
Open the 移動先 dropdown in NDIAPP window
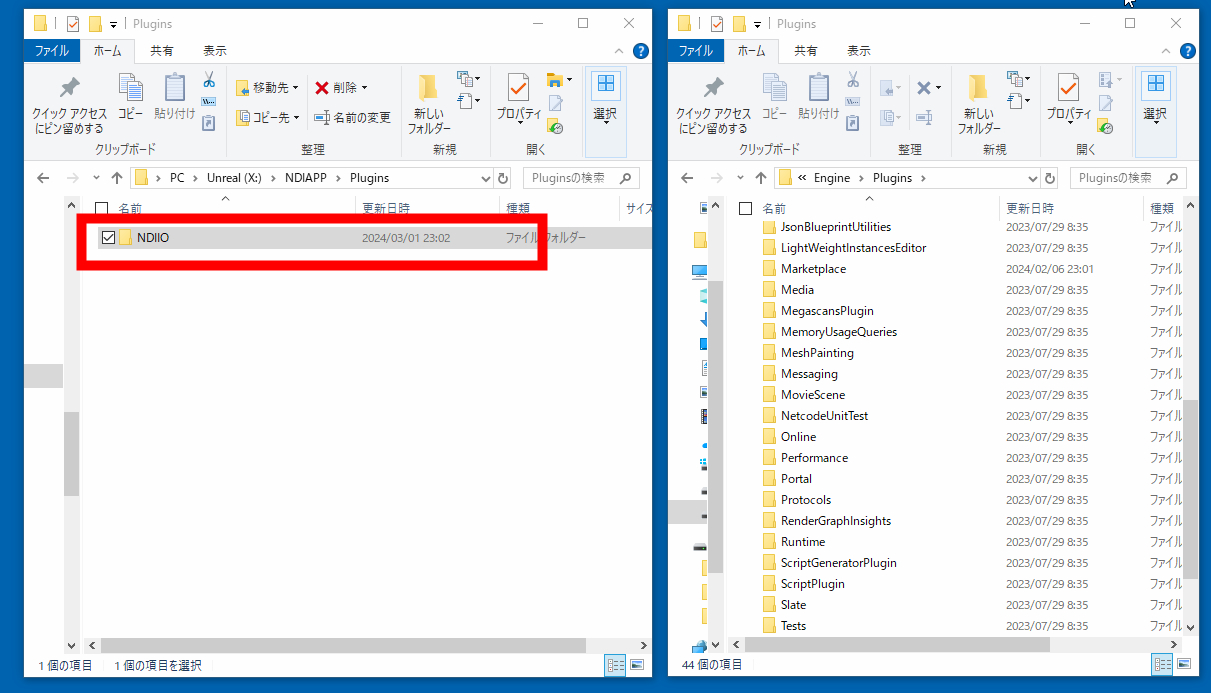pyautogui.click(x=267, y=88)
